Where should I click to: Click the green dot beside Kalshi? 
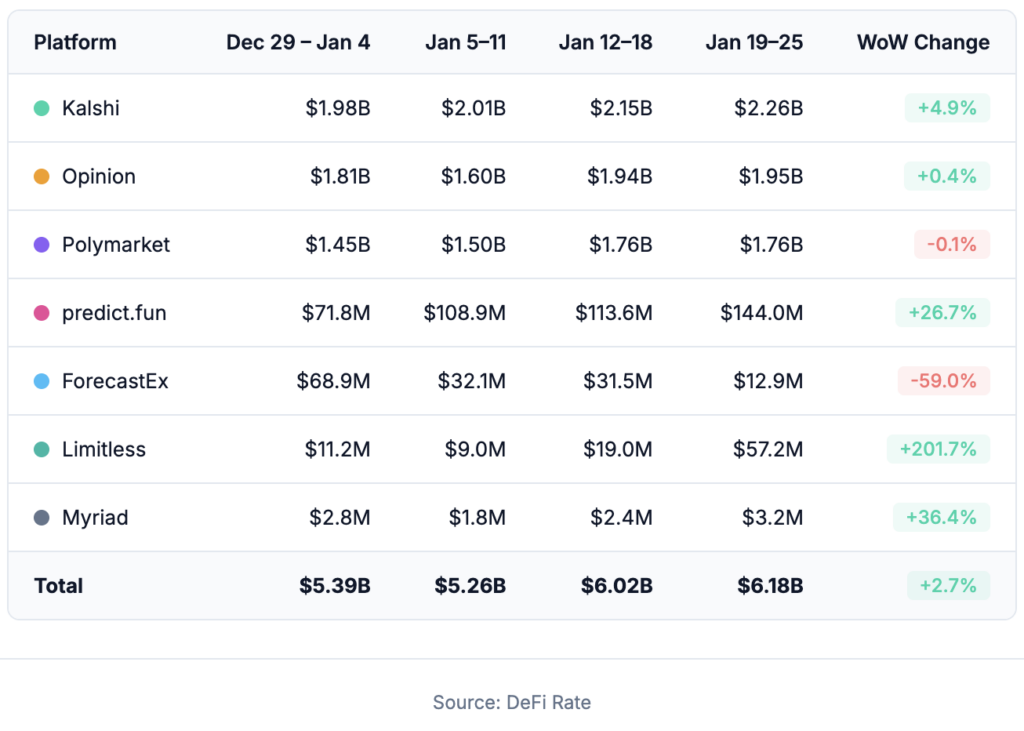click(41, 108)
